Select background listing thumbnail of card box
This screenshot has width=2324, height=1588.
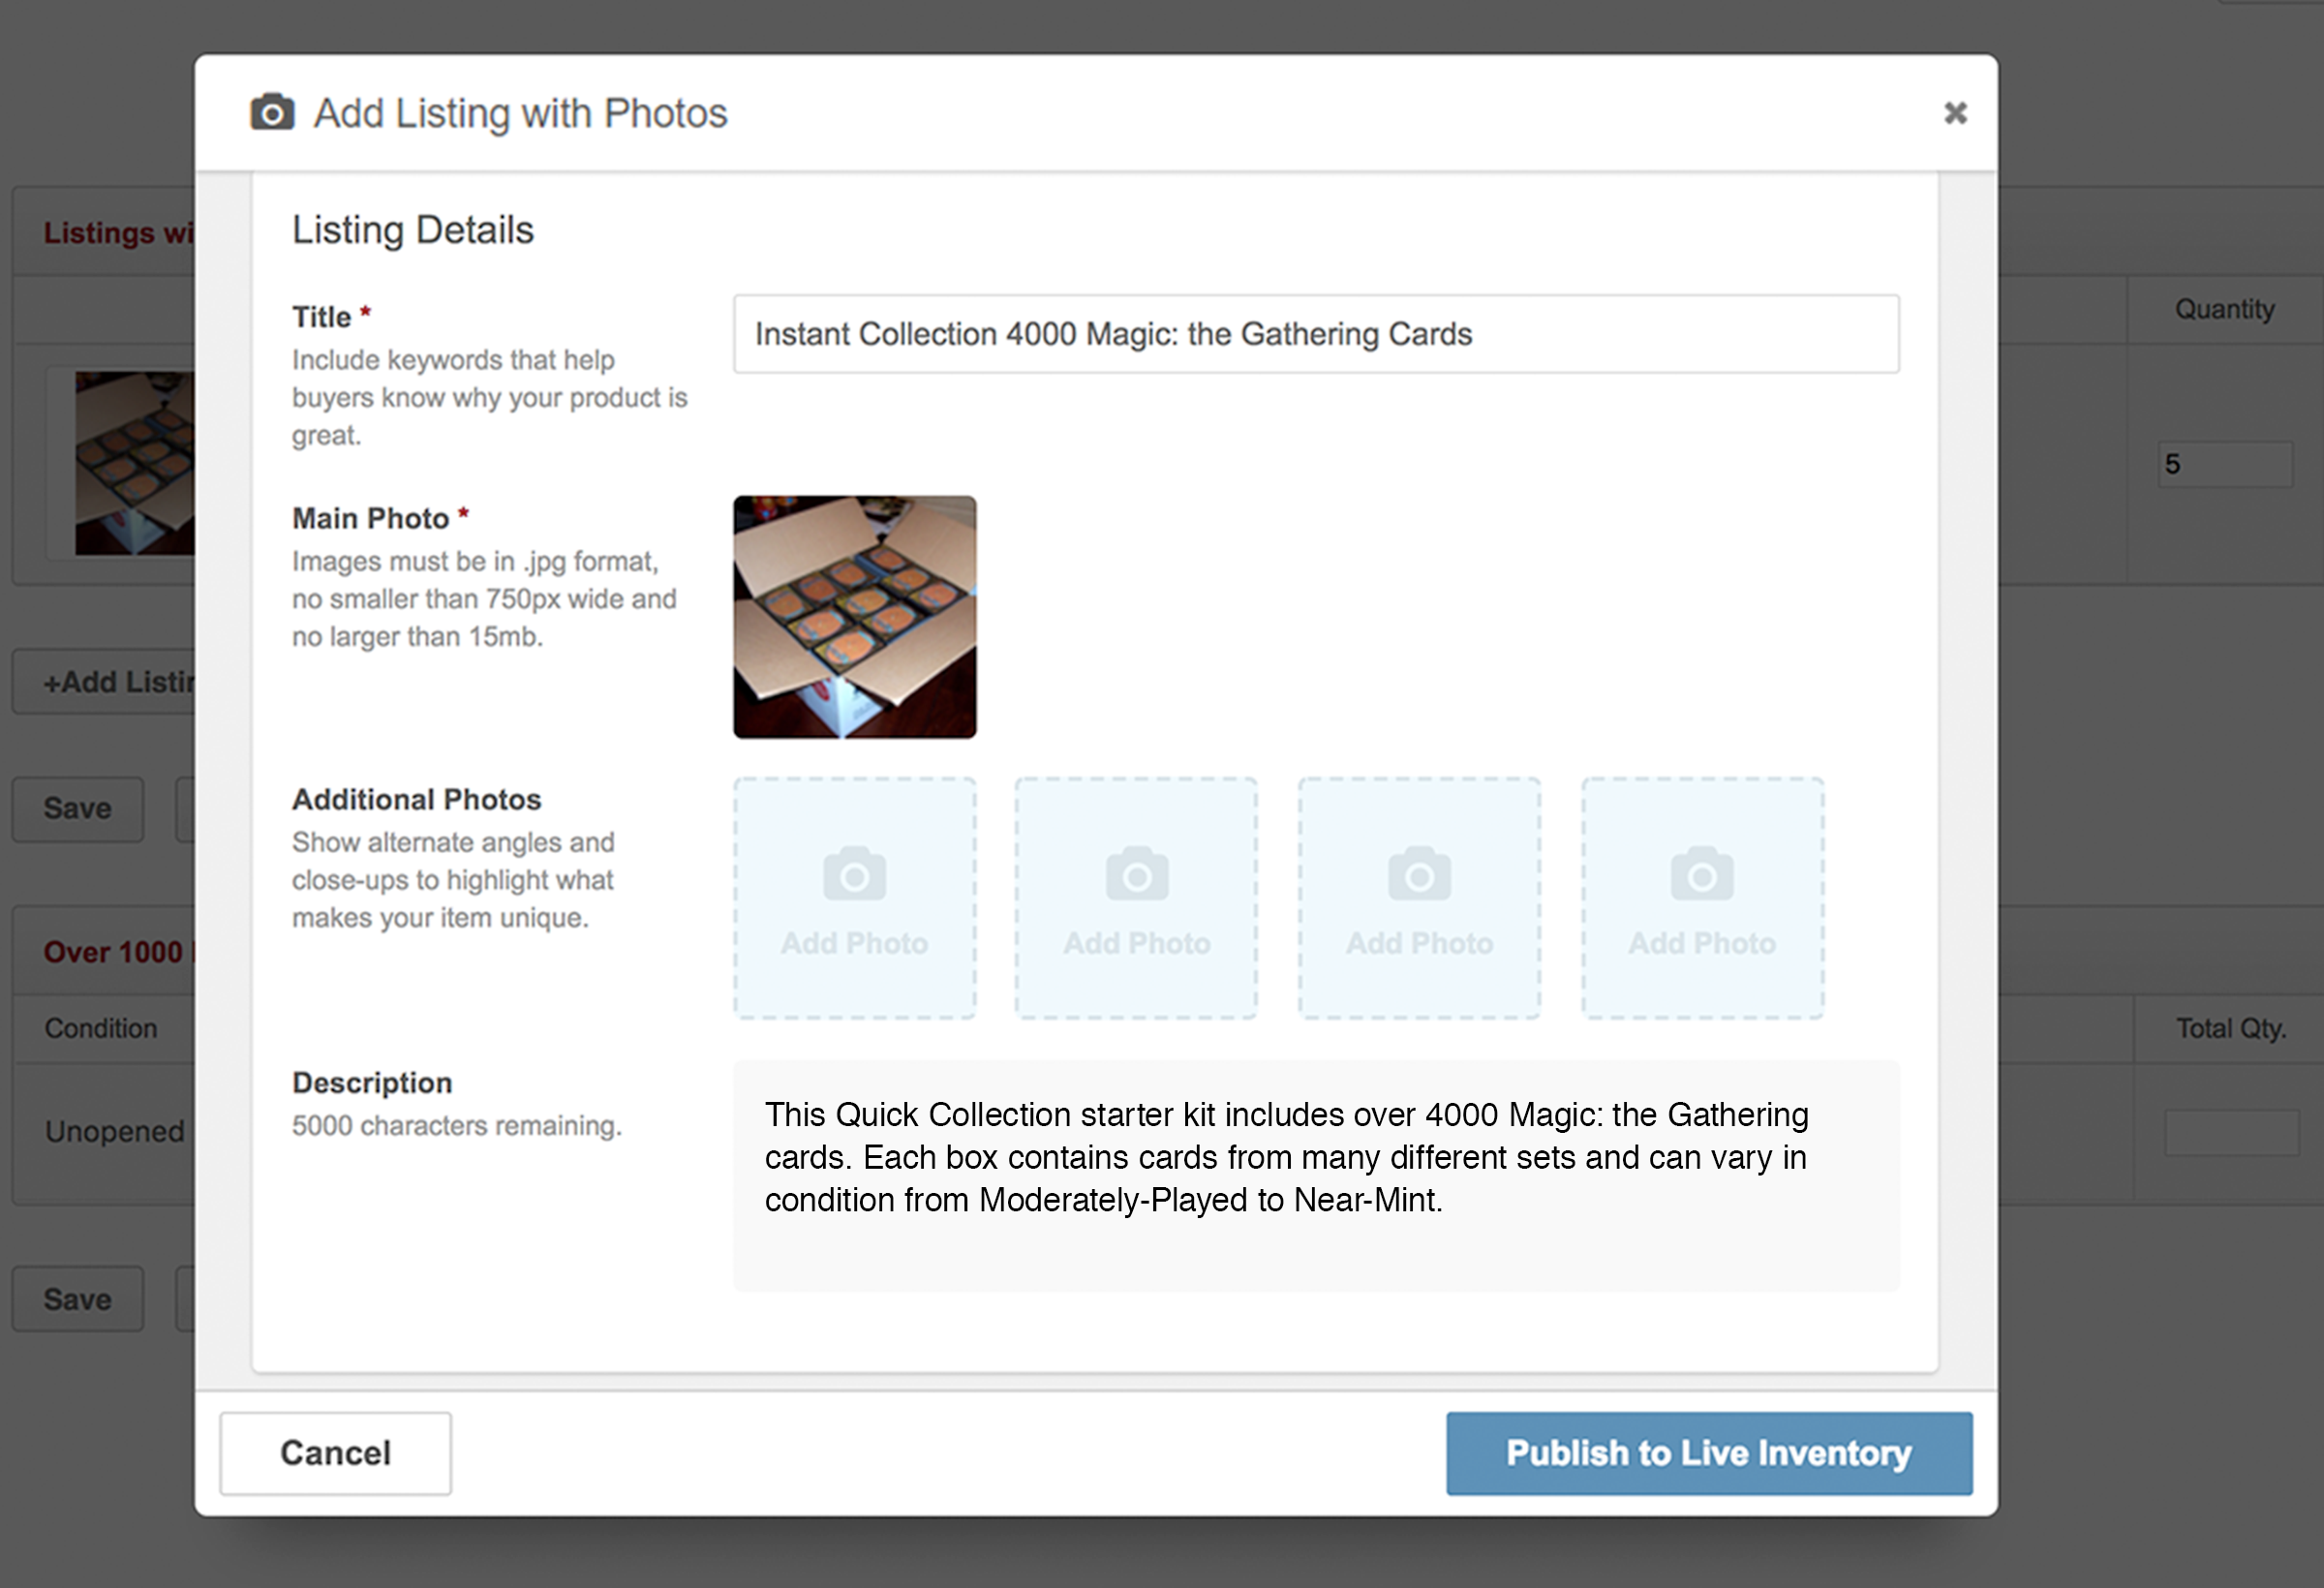click(x=135, y=463)
